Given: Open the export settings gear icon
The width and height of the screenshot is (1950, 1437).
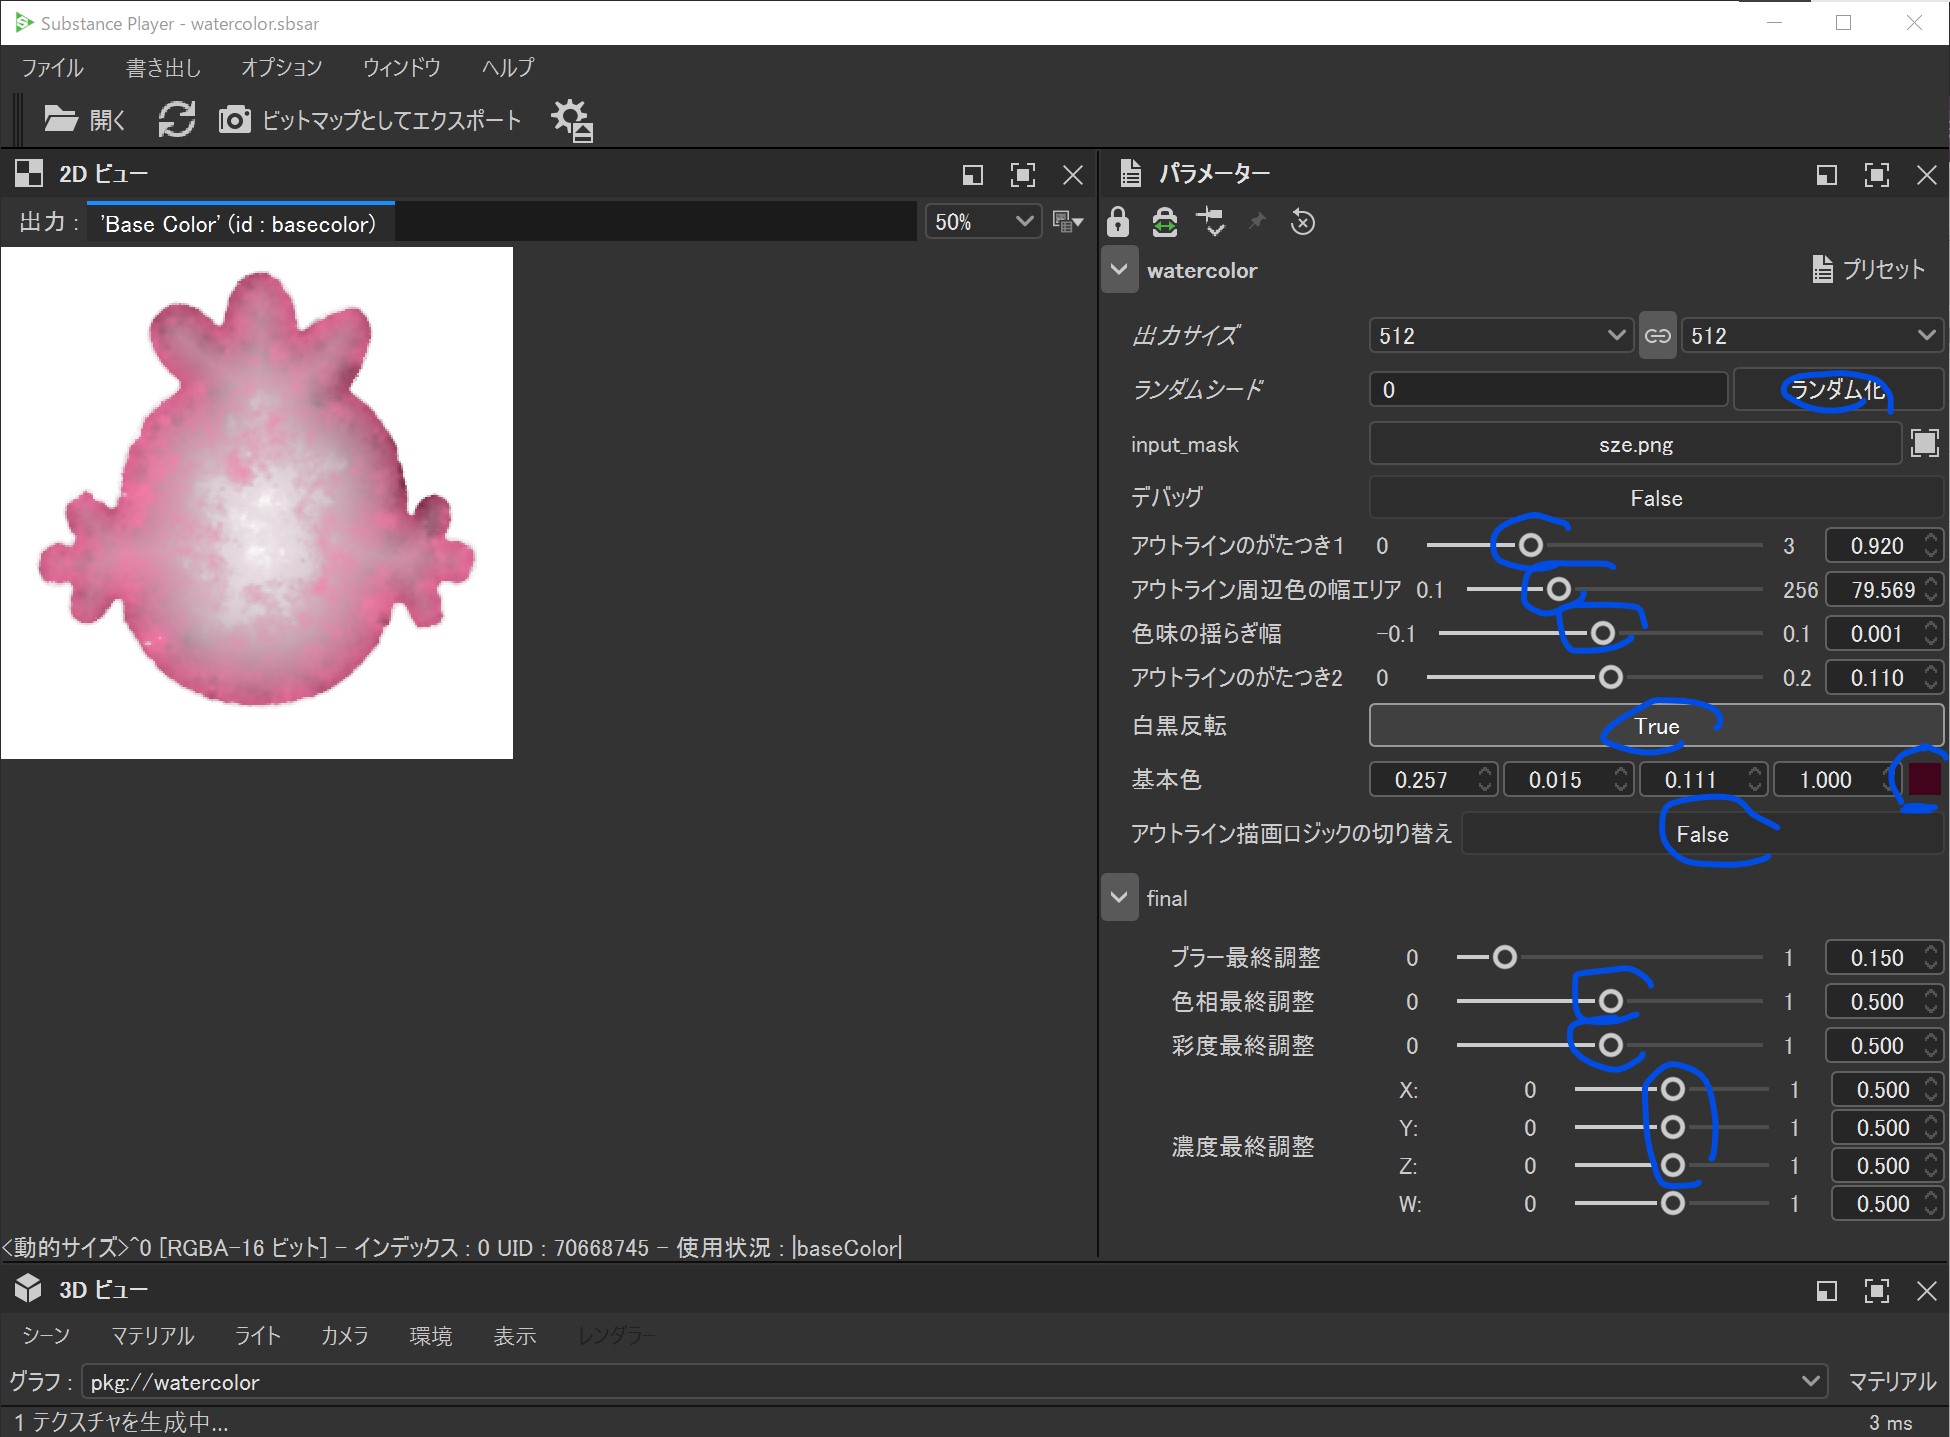Looking at the screenshot, I should pos(572,120).
